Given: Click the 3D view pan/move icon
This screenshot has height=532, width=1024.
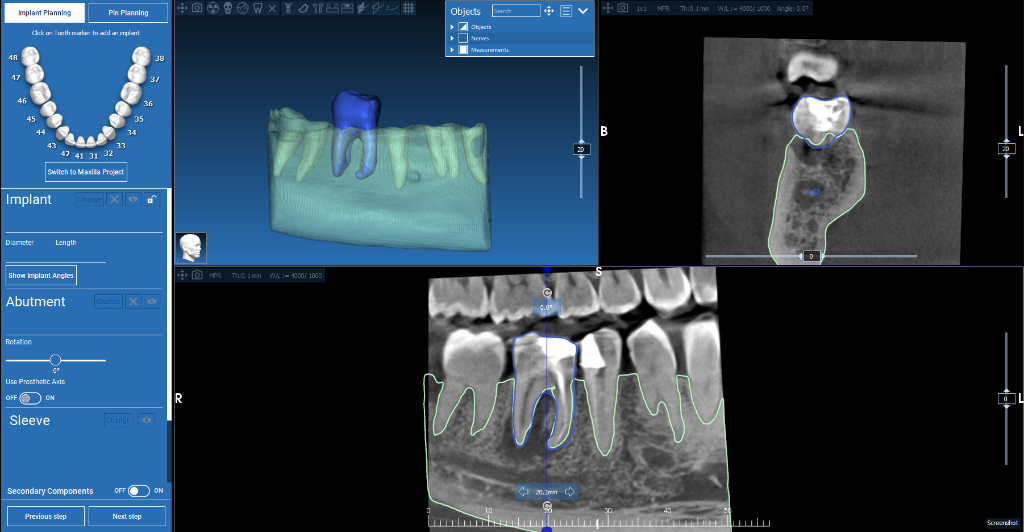Looking at the screenshot, I should tap(182, 8).
